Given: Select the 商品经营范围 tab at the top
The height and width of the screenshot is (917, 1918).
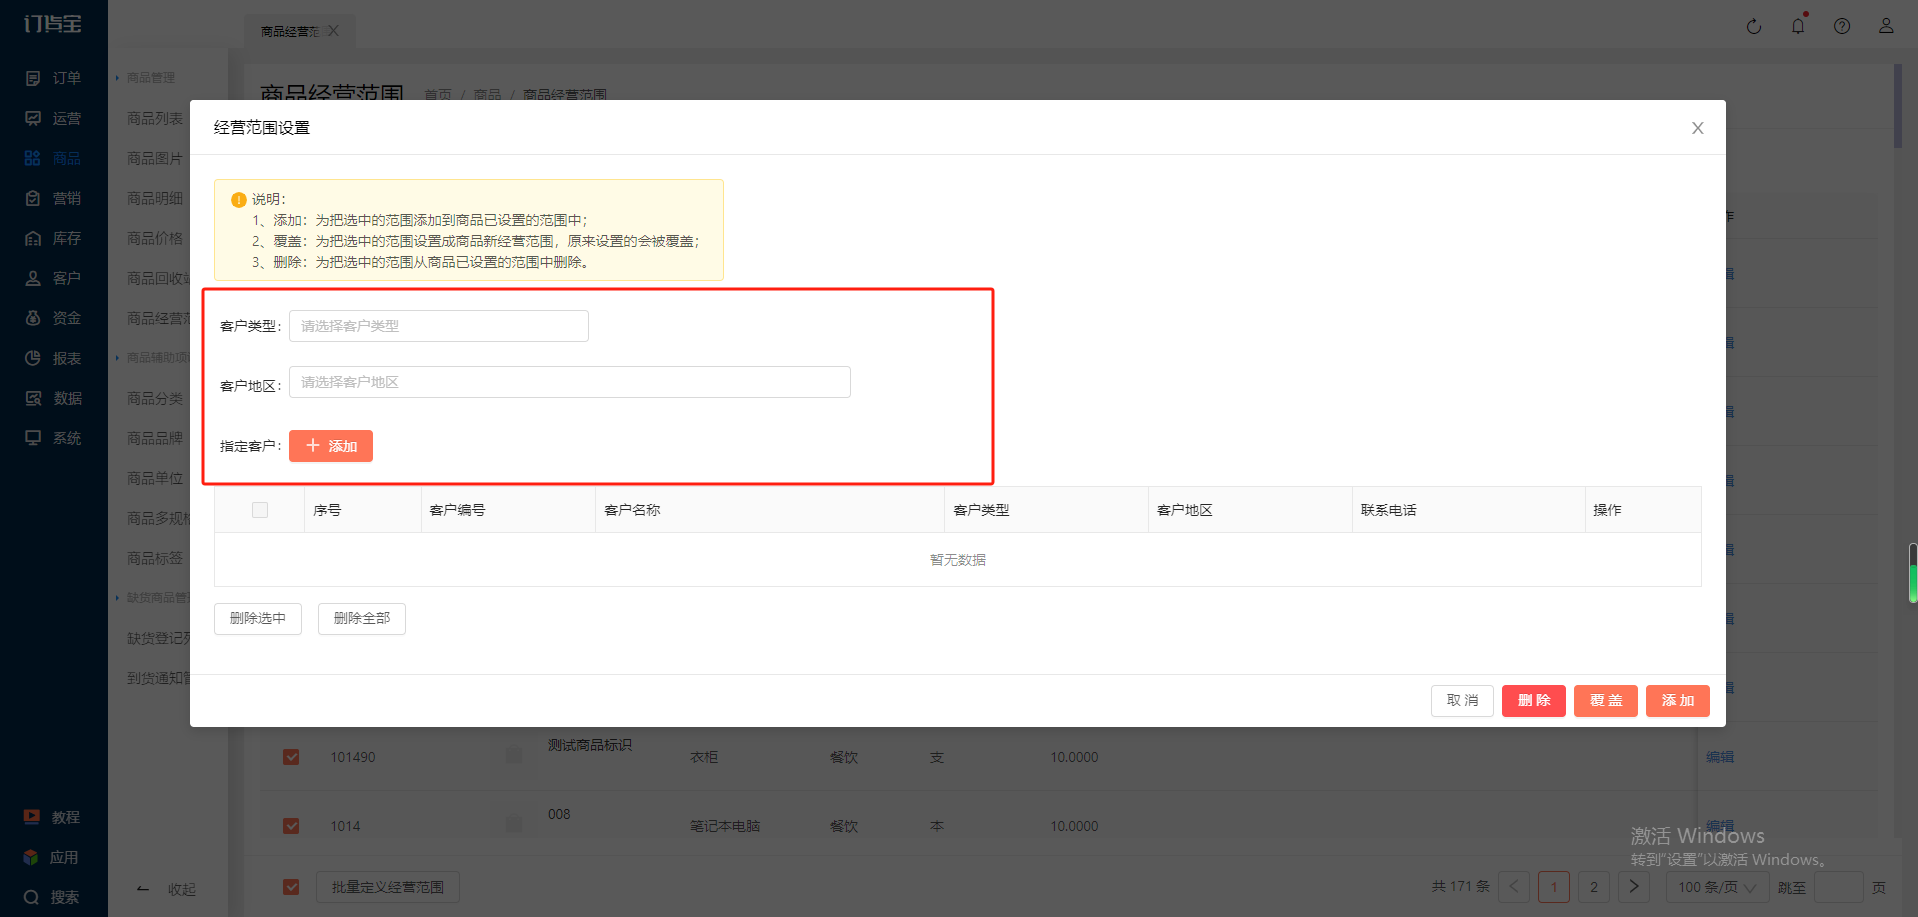Looking at the screenshot, I should pyautogui.click(x=289, y=31).
